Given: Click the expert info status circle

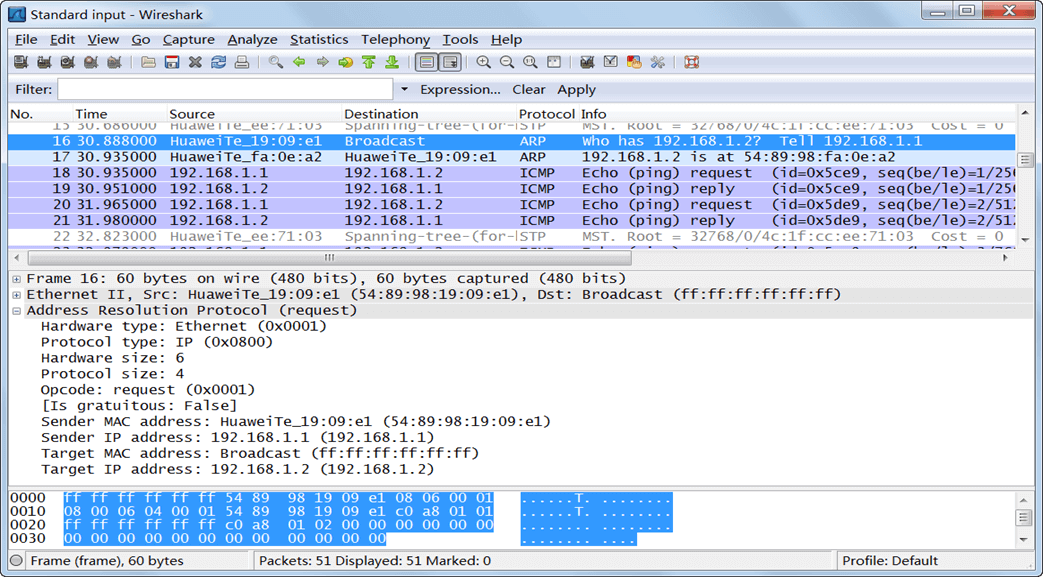Looking at the screenshot, I should [x=17, y=560].
